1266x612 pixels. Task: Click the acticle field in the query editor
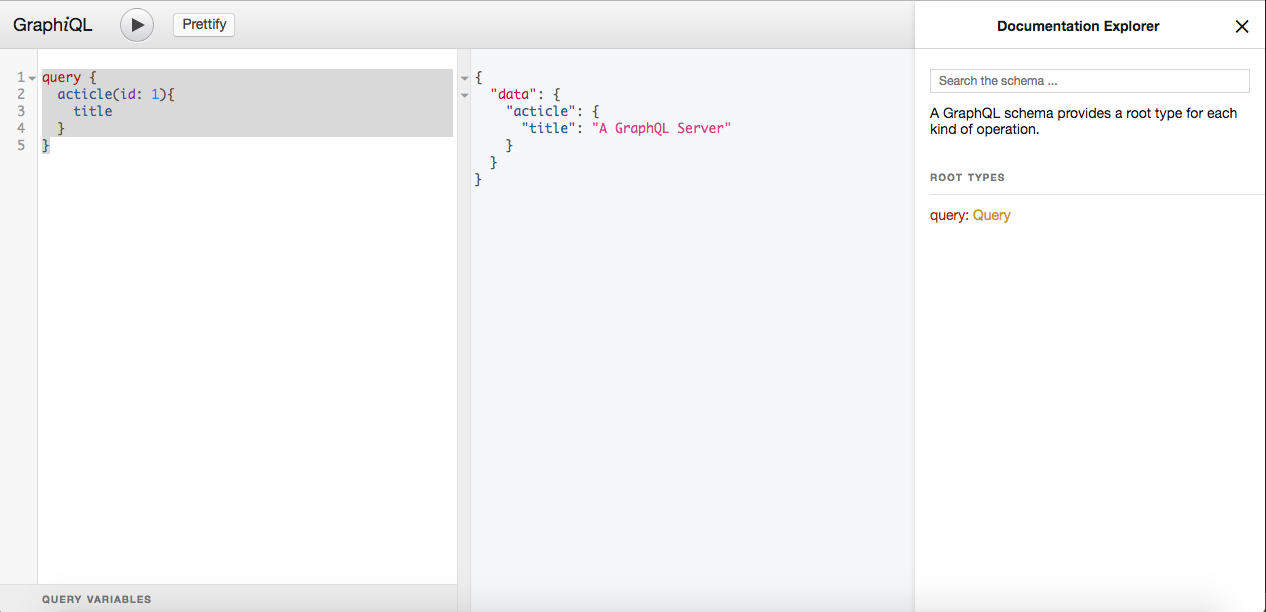[x=86, y=94]
